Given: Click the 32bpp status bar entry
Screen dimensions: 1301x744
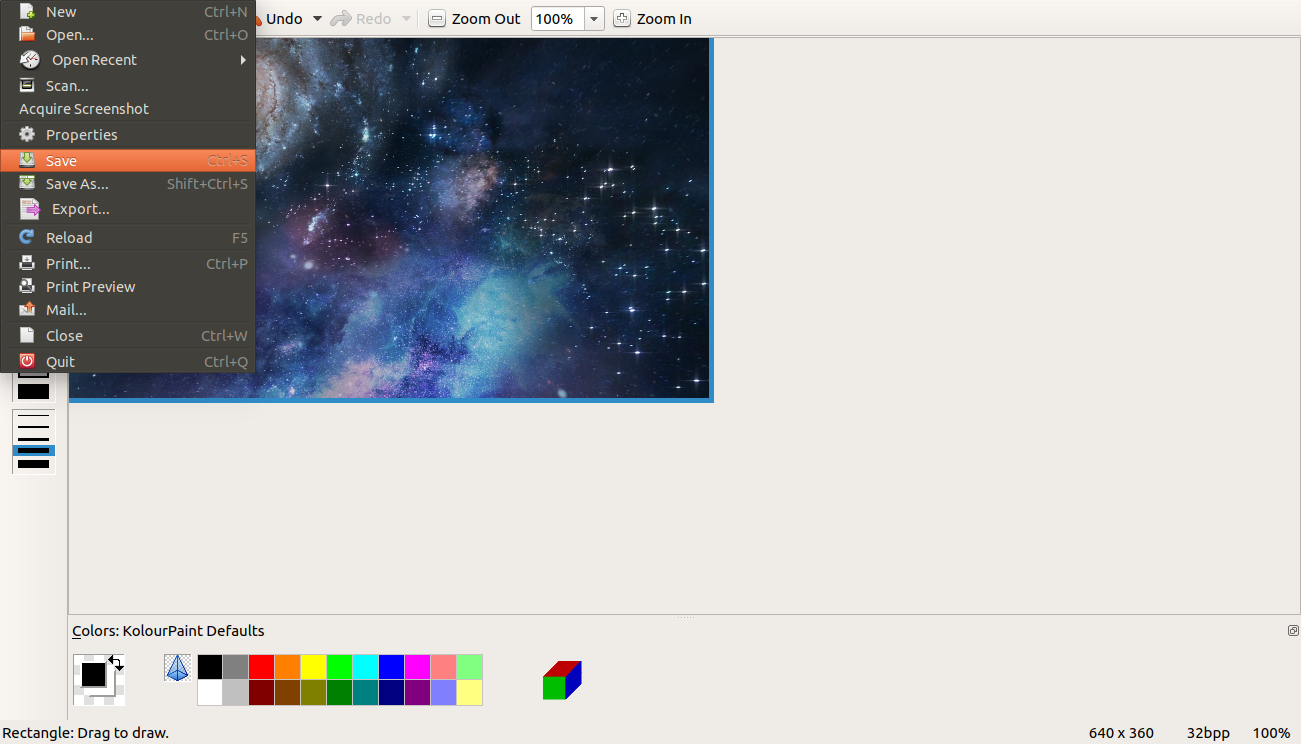Looking at the screenshot, I should pos(1208,733).
